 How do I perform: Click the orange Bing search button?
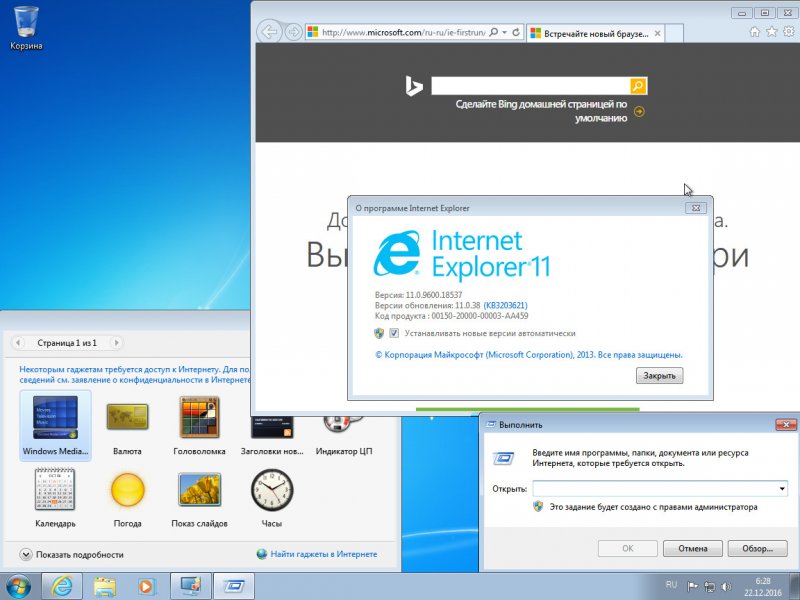tap(638, 86)
